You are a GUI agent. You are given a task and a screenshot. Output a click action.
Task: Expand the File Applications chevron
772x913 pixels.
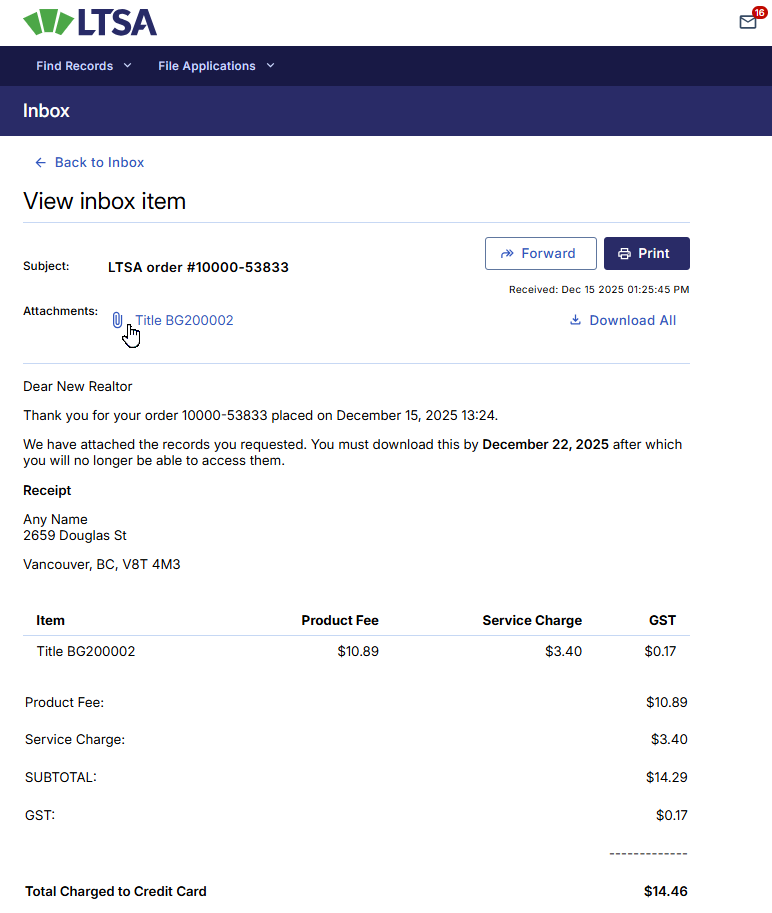pos(270,66)
